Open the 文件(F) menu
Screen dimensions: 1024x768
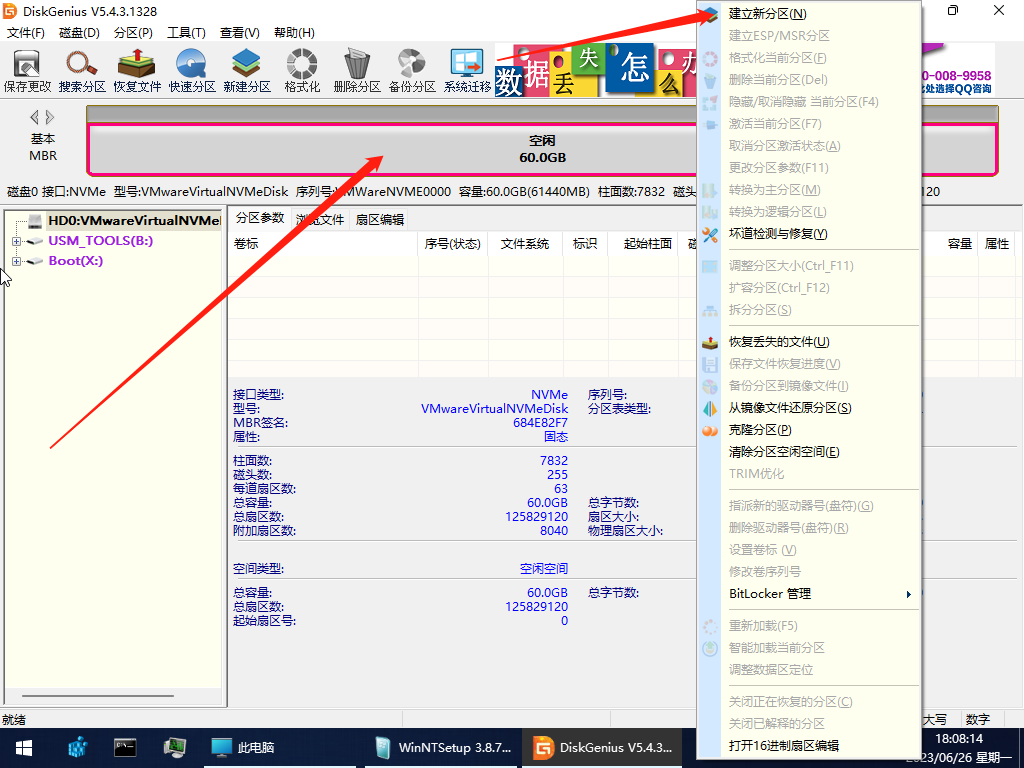[x=25, y=33]
